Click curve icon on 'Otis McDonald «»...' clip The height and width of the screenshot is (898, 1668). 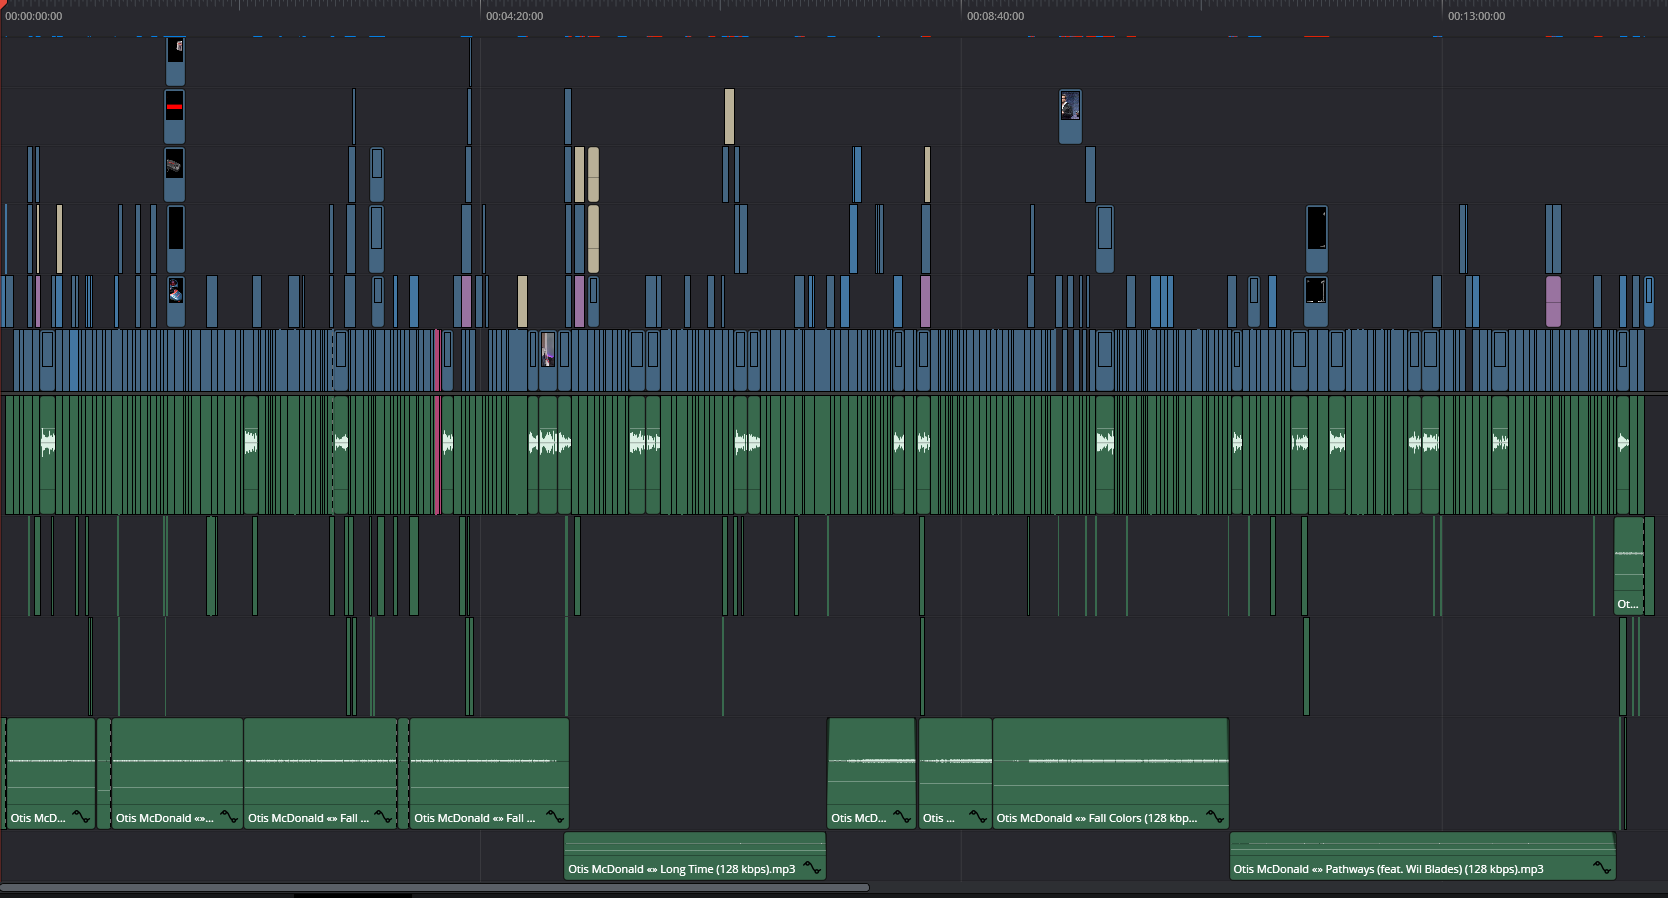[229, 817]
